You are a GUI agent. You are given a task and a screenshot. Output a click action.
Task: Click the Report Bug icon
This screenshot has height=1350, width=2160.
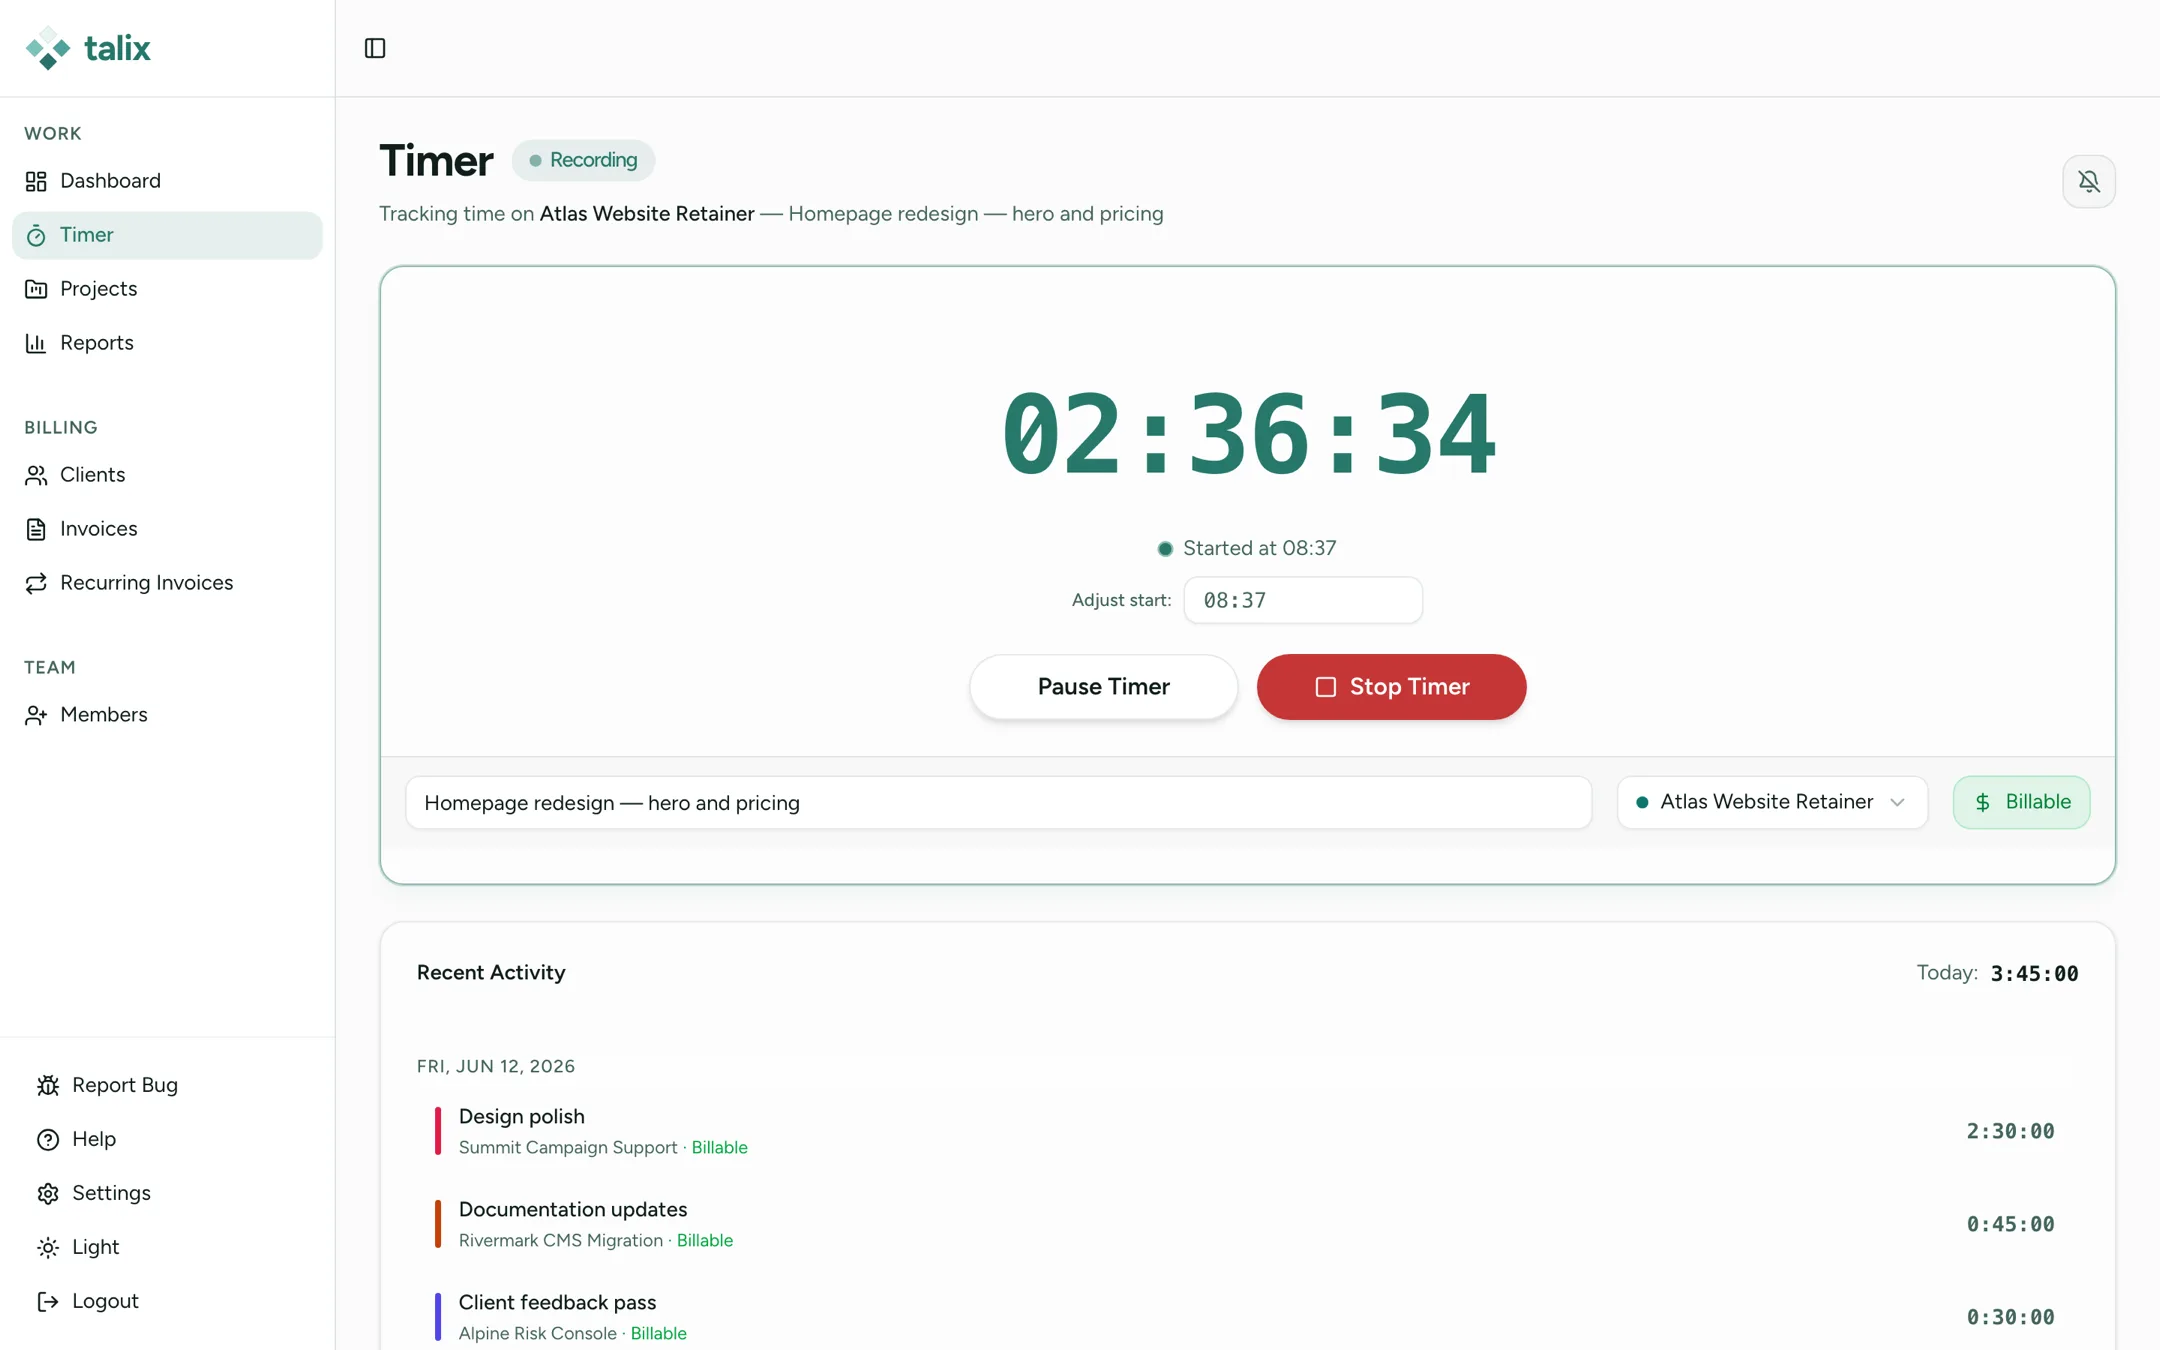click(x=48, y=1085)
